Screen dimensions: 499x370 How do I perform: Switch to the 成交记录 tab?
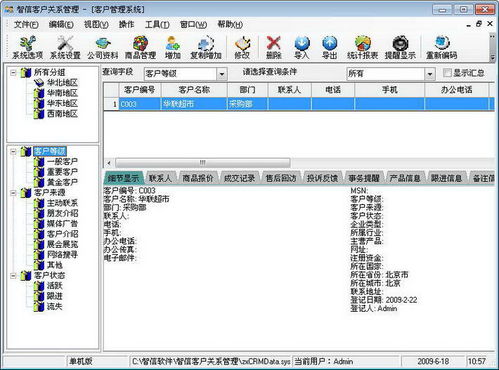(x=239, y=178)
